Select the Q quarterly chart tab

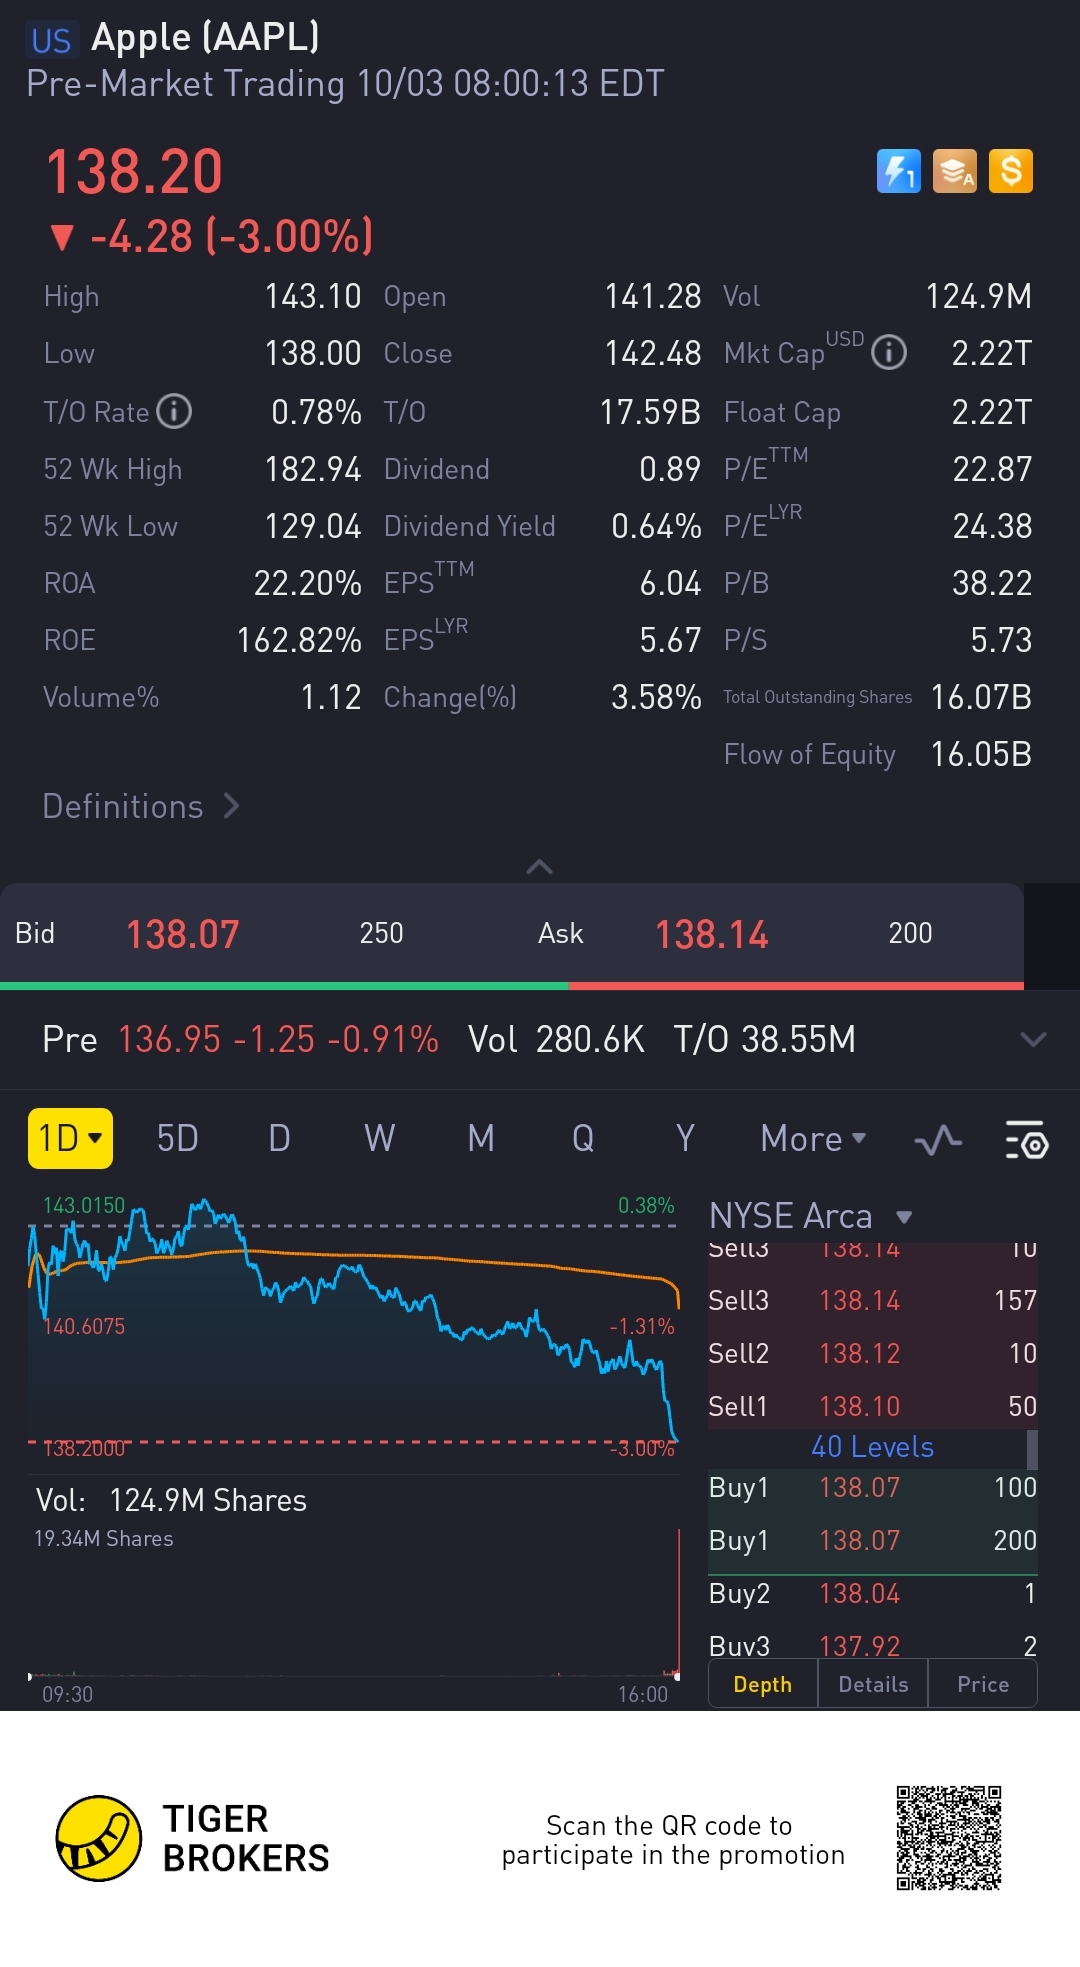point(583,1138)
